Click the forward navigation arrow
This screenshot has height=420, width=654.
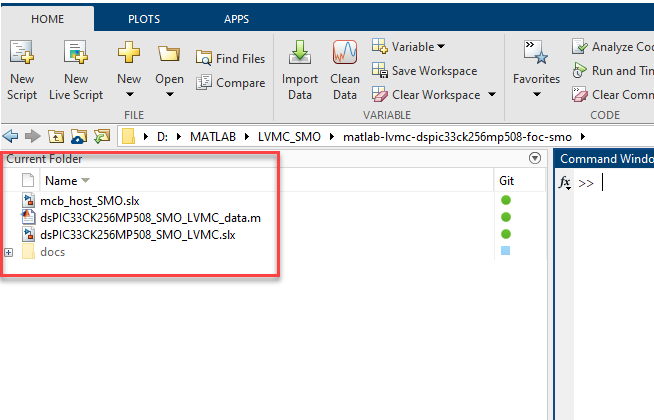coord(33,136)
